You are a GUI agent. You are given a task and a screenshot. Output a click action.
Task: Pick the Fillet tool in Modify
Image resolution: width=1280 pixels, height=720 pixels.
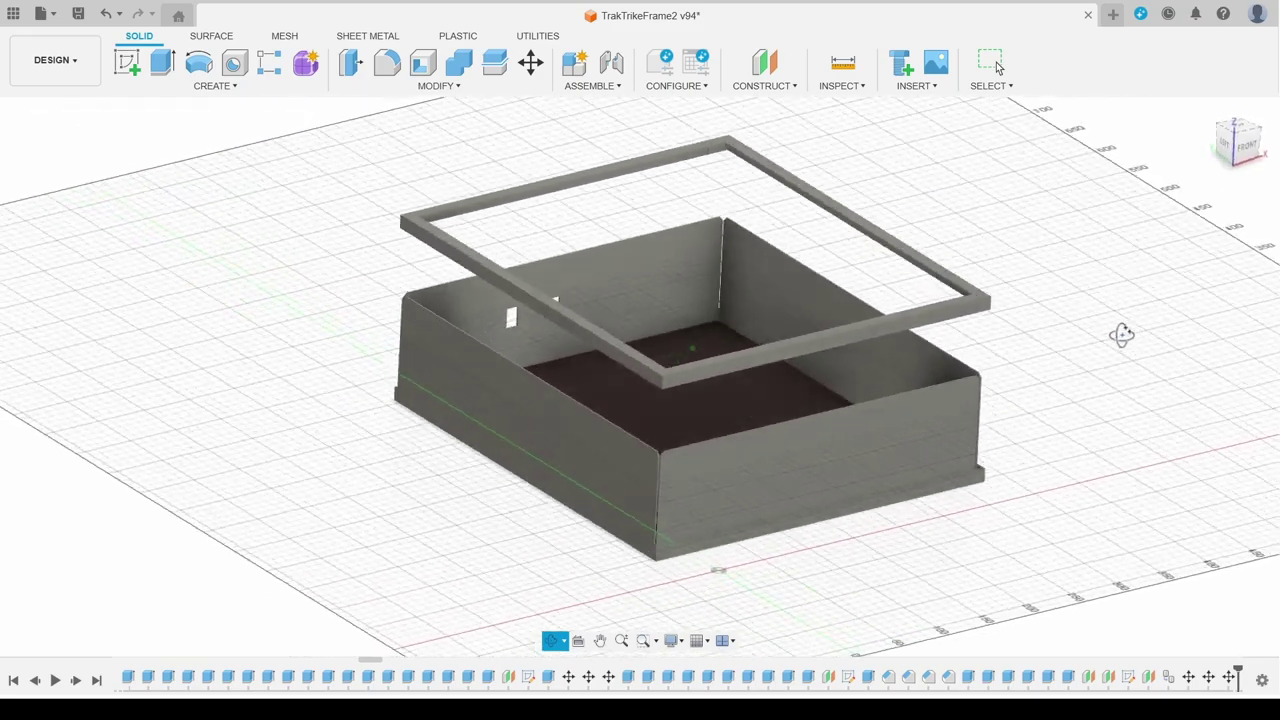click(387, 63)
